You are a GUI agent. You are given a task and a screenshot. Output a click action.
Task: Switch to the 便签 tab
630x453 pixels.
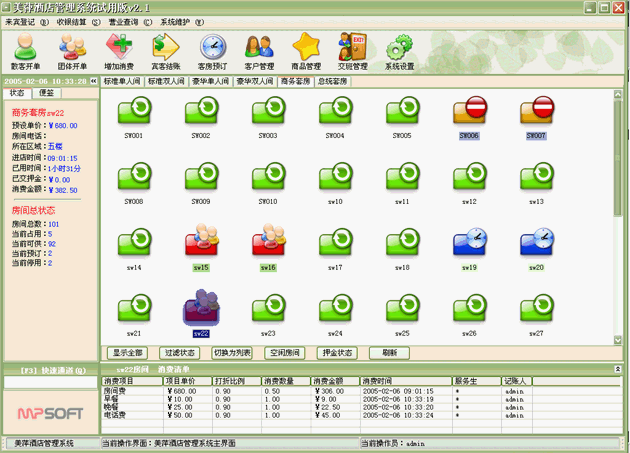46,92
